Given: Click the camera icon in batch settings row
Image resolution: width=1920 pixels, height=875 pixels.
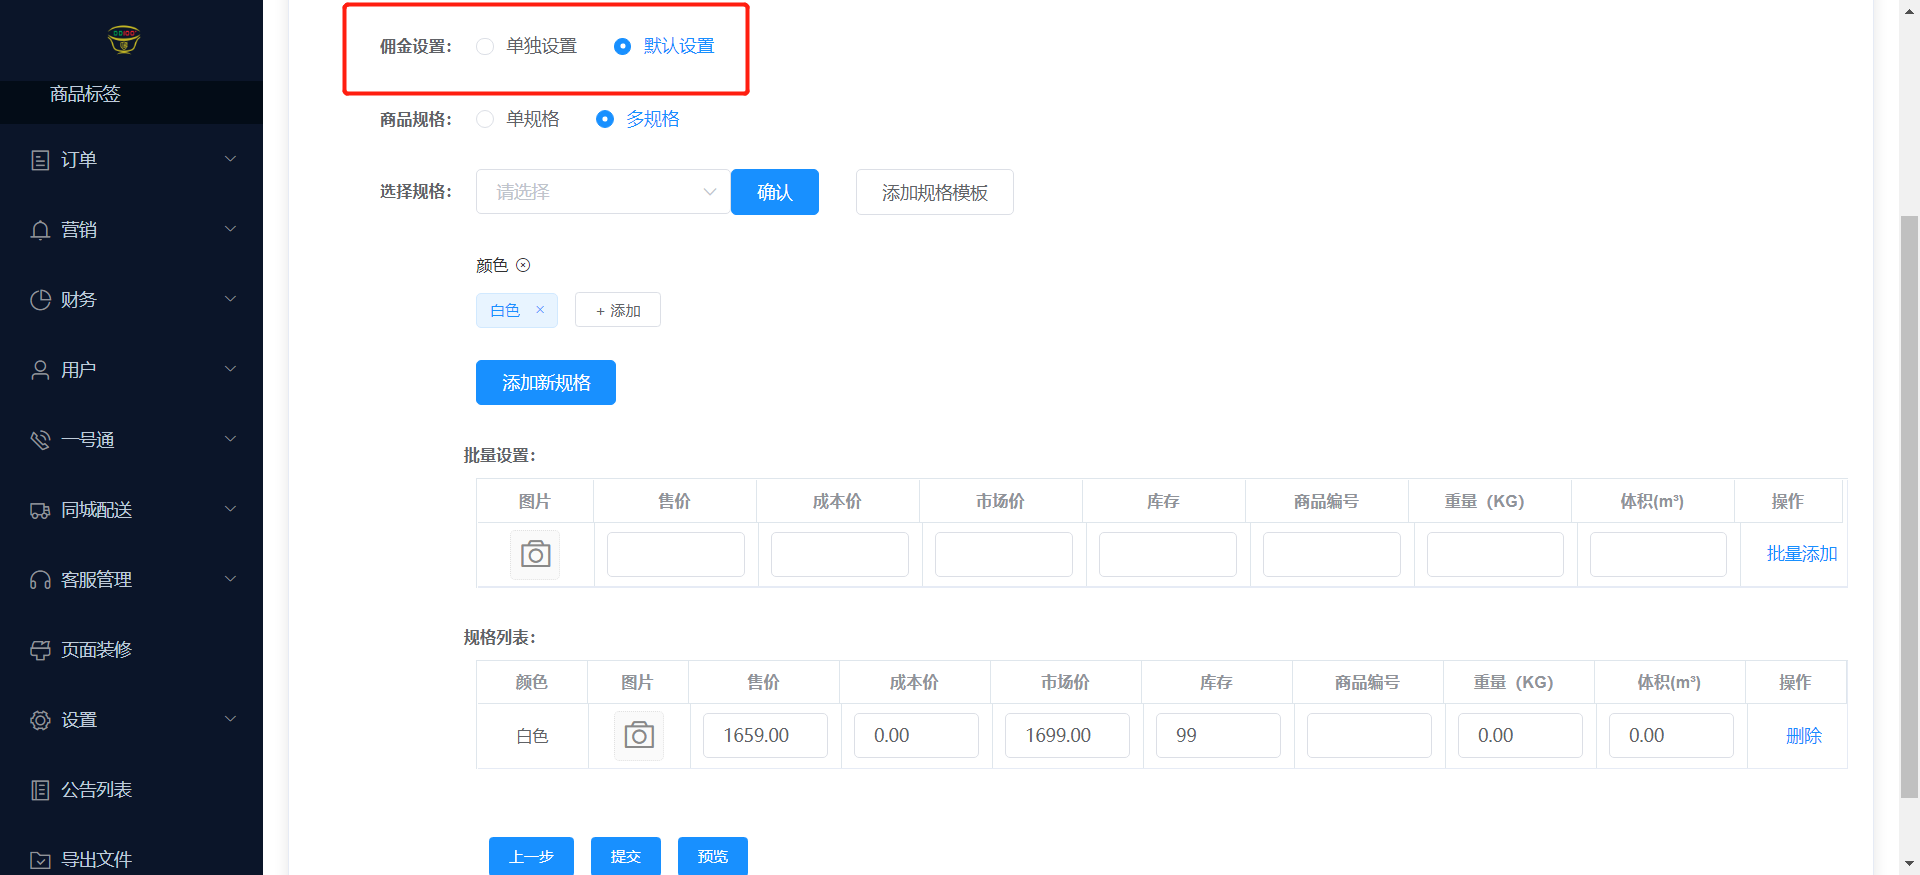Looking at the screenshot, I should 535,554.
